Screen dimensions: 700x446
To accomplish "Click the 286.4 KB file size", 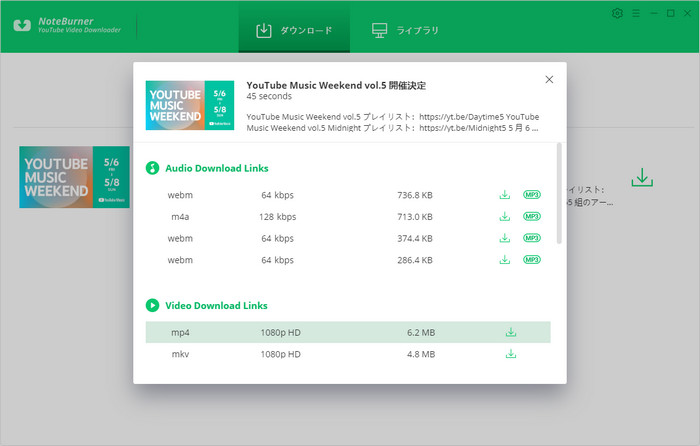I will (x=415, y=260).
